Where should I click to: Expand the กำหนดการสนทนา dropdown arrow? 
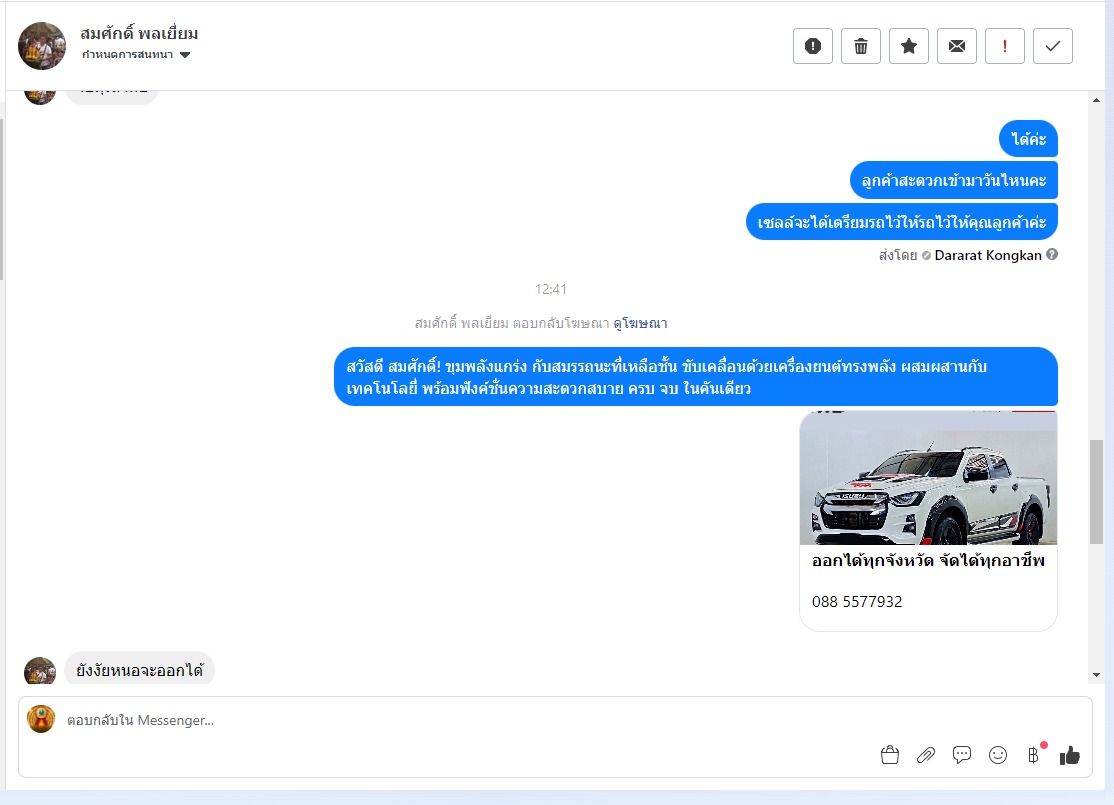tap(185, 55)
